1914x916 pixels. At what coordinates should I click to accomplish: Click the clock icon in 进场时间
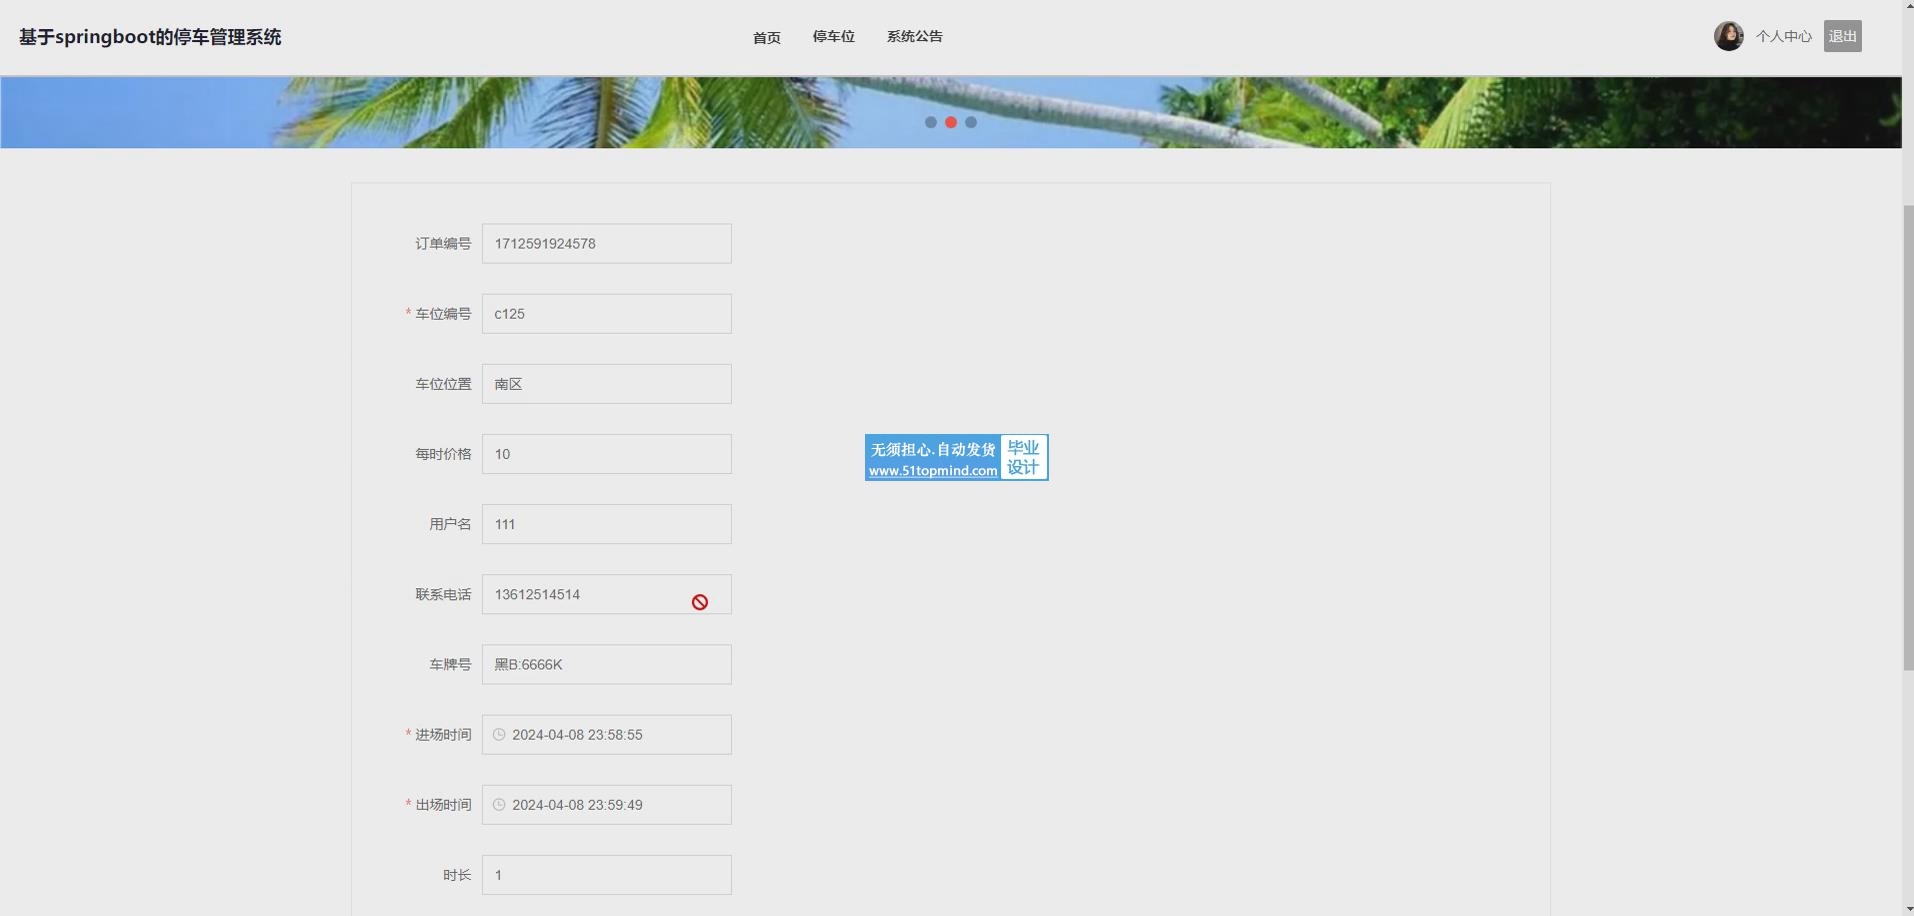click(499, 735)
